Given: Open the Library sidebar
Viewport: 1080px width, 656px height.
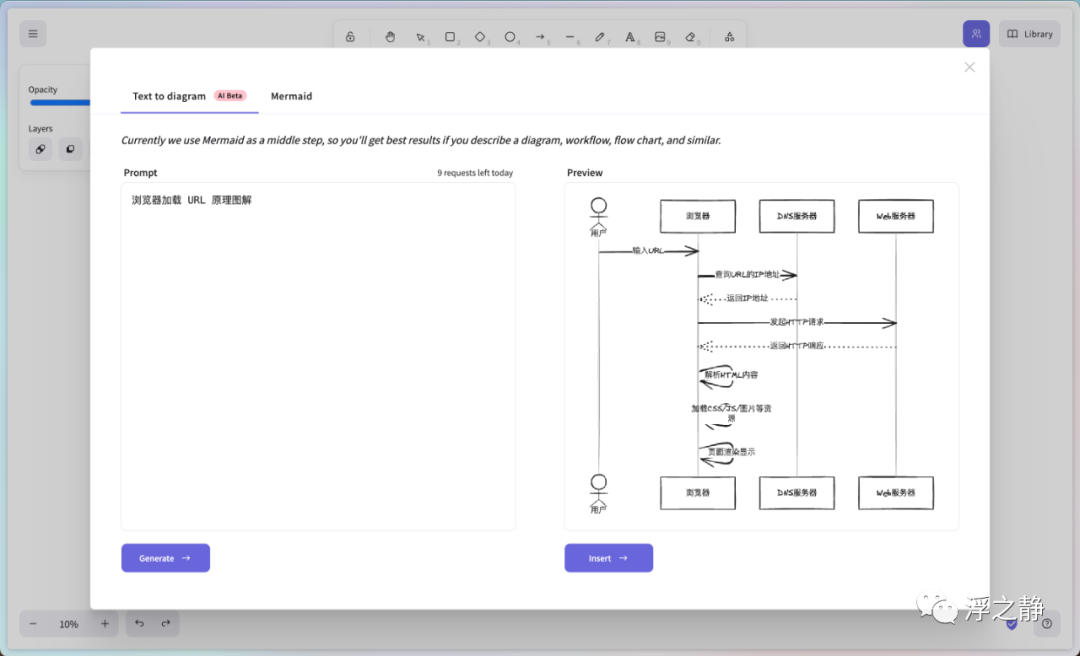Looking at the screenshot, I should tap(1029, 34).
